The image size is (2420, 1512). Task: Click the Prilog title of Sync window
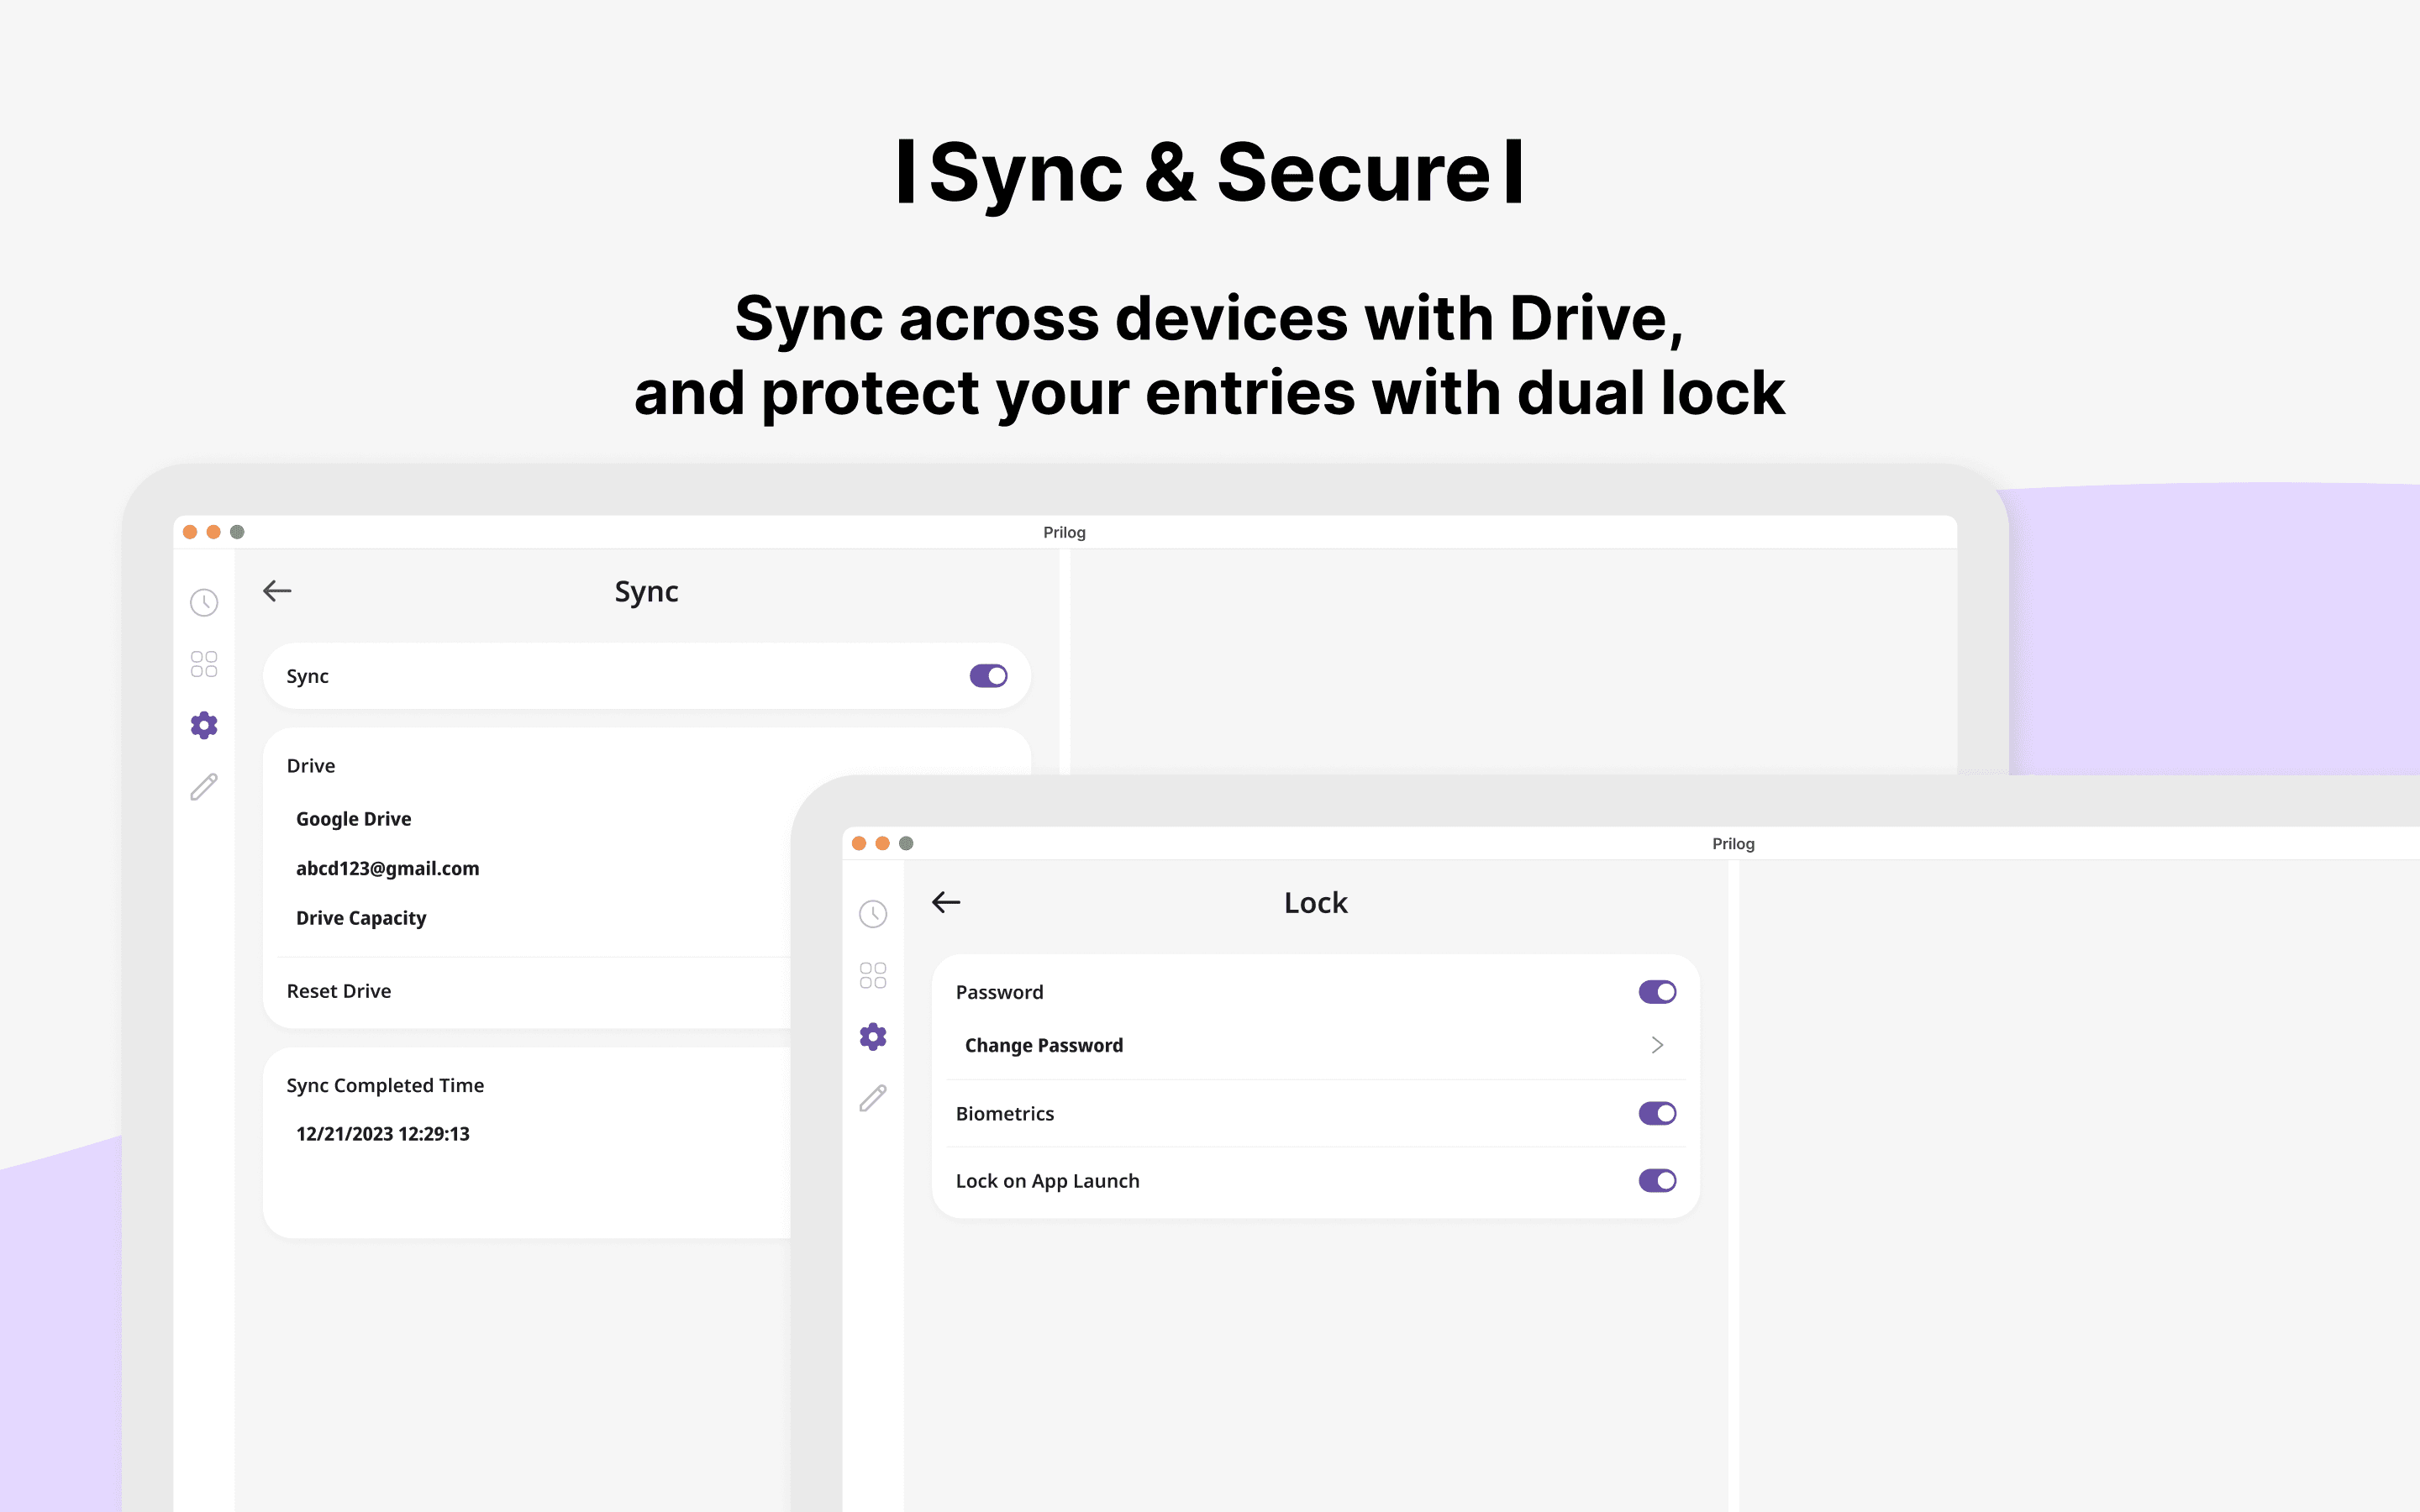(x=1064, y=532)
